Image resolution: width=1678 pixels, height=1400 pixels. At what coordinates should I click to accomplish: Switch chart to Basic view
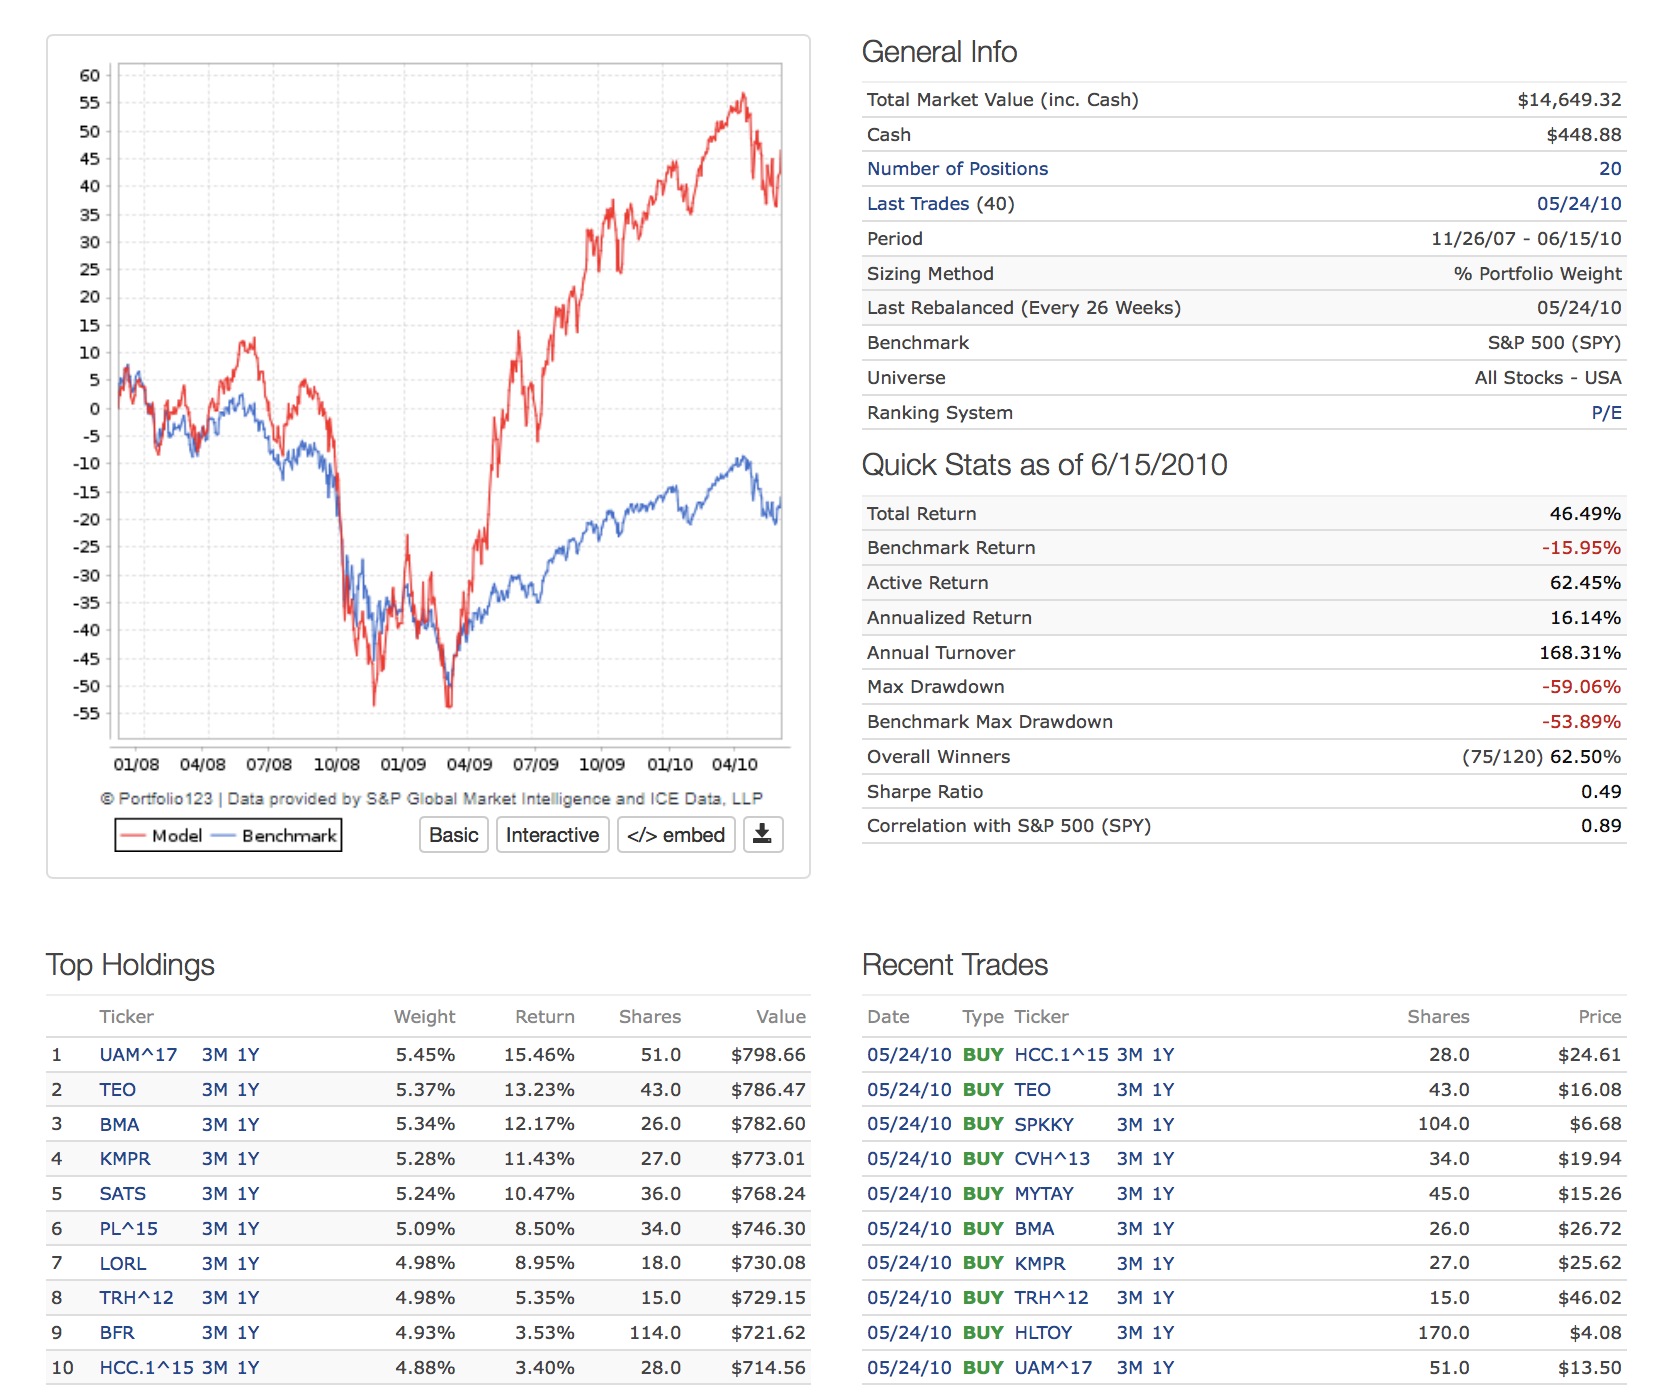[453, 835]
